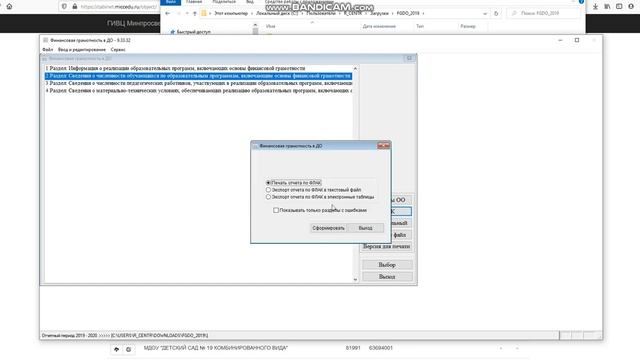Click the Выход button below Выбор
Viewport: 640px width, 360px height.
[387, 277]
